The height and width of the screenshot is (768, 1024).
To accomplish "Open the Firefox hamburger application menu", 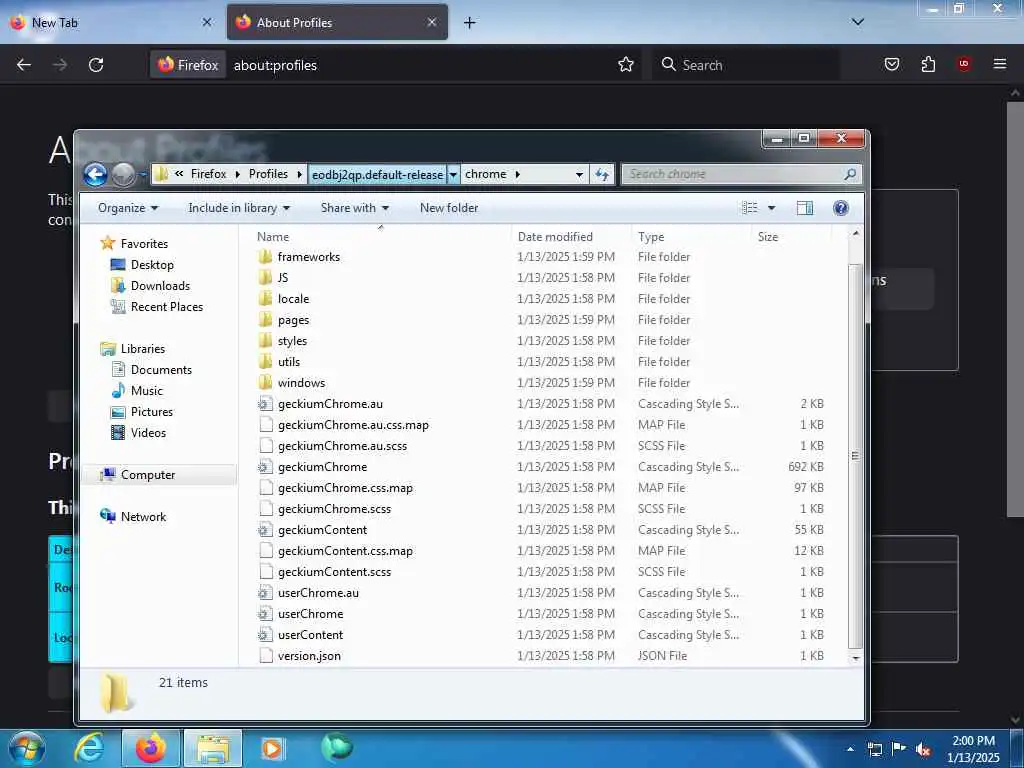I will (999, 64).
